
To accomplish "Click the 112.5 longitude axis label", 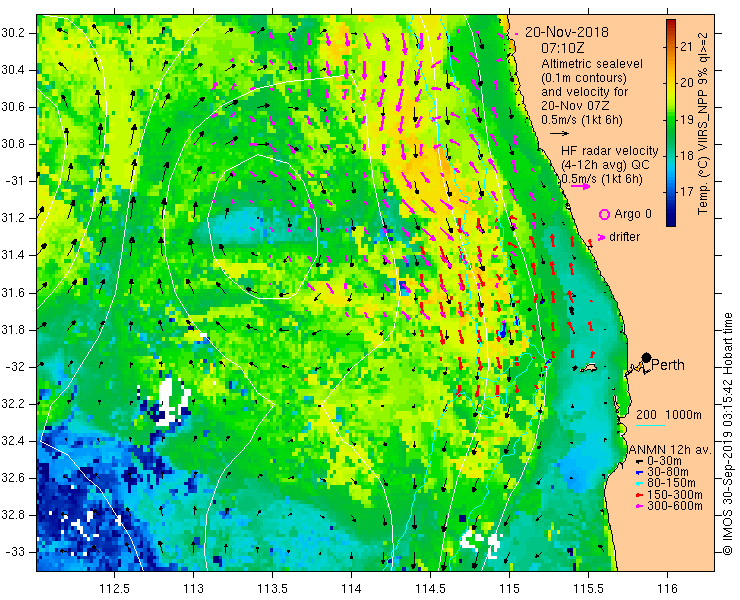I will click(x=114, y=588).
